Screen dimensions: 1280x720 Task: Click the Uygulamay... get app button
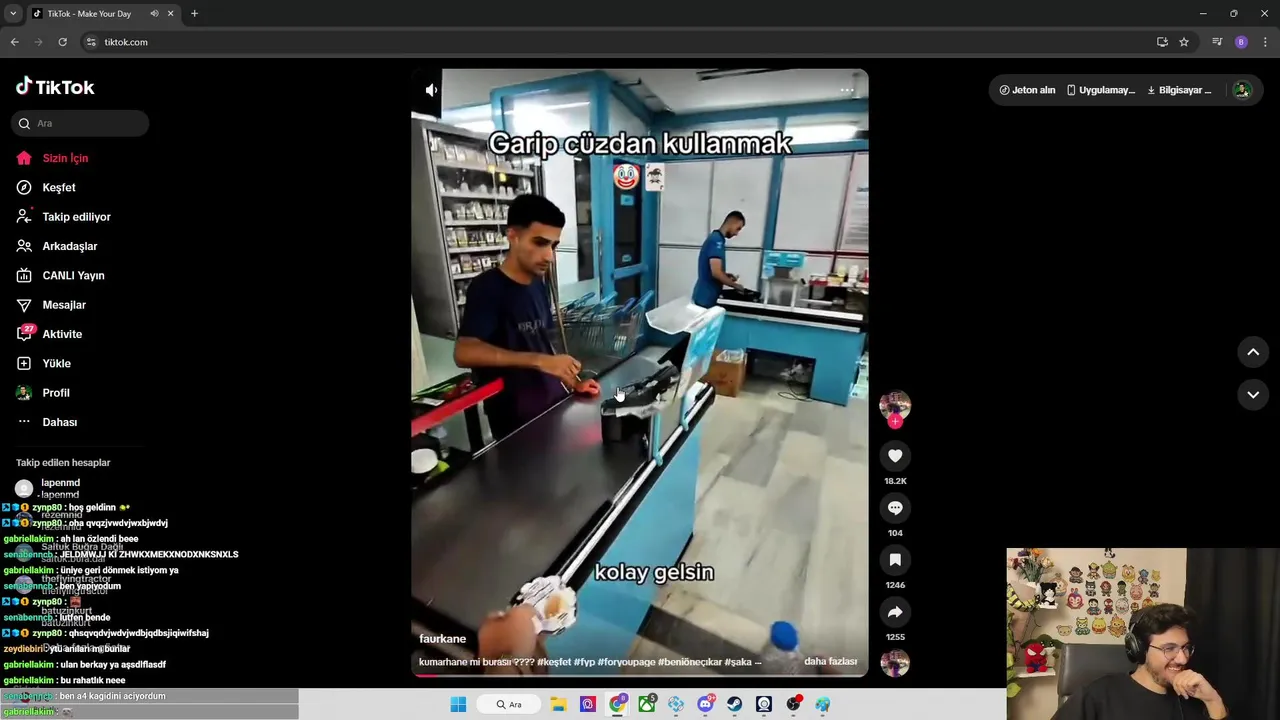click(x=1101, y=90)
